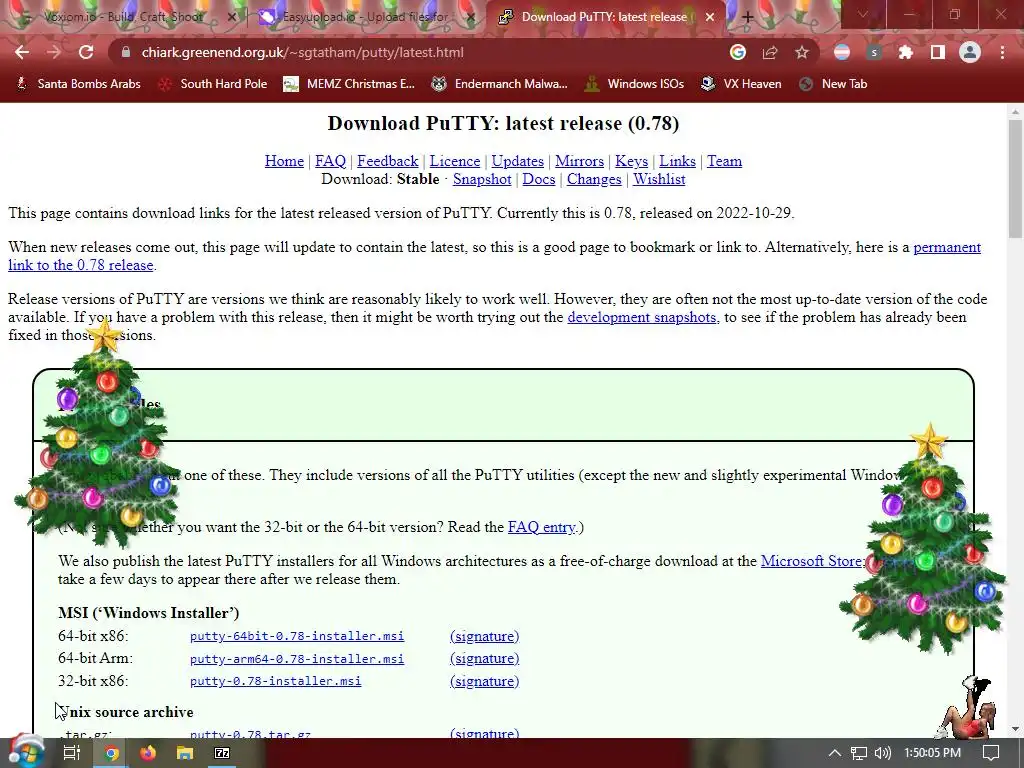Close the Download PuTTY tab

710,17
